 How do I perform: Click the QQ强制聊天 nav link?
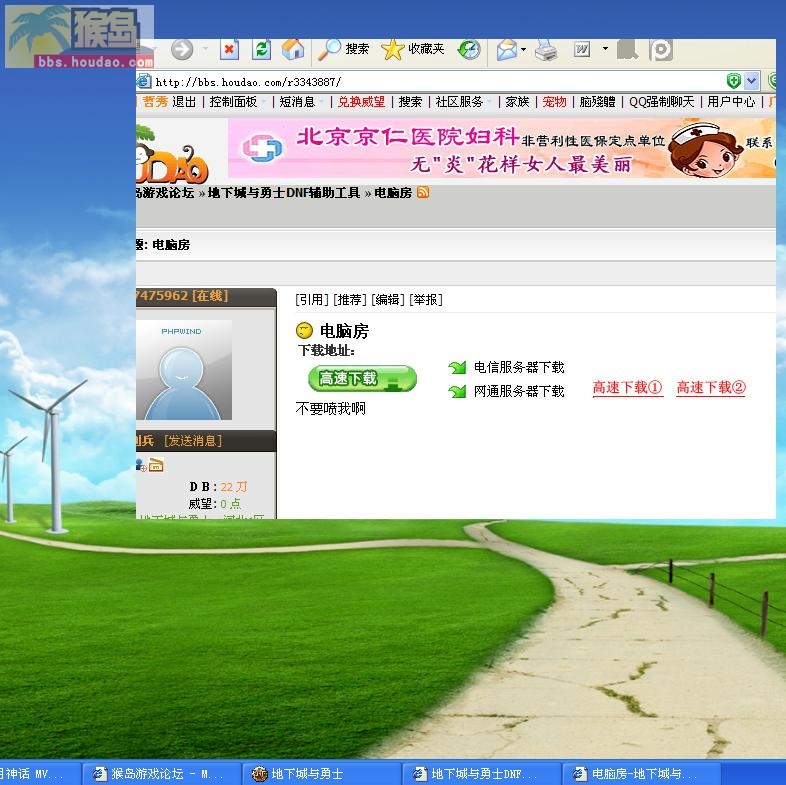[661, 102]
